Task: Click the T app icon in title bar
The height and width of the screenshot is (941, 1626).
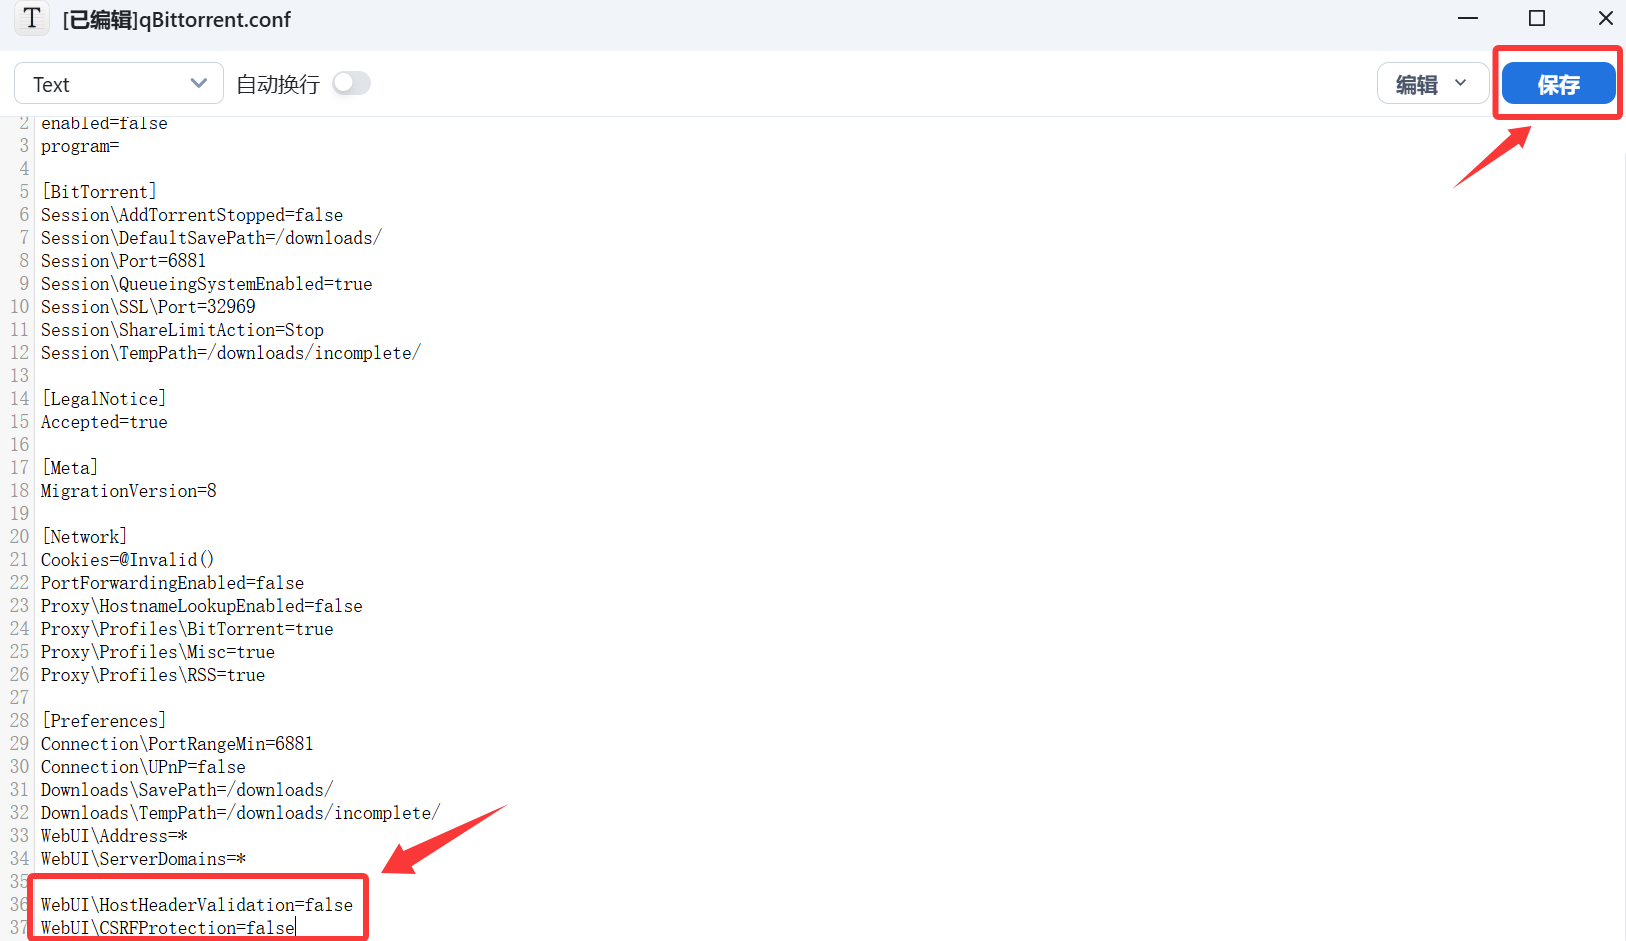Action: (x=32, y=18)
